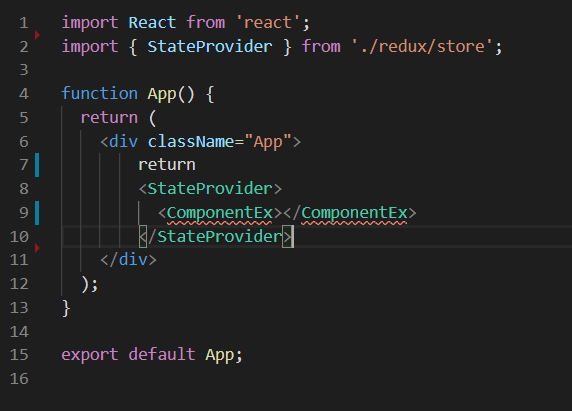Click line number 13 in the gutter

click(19, 308)
